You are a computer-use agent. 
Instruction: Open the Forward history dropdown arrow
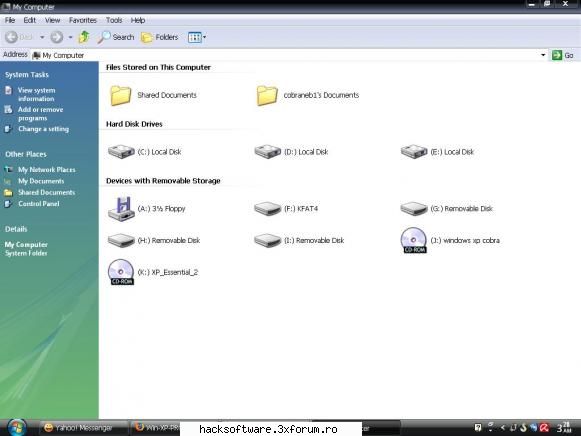coord(70,37)
